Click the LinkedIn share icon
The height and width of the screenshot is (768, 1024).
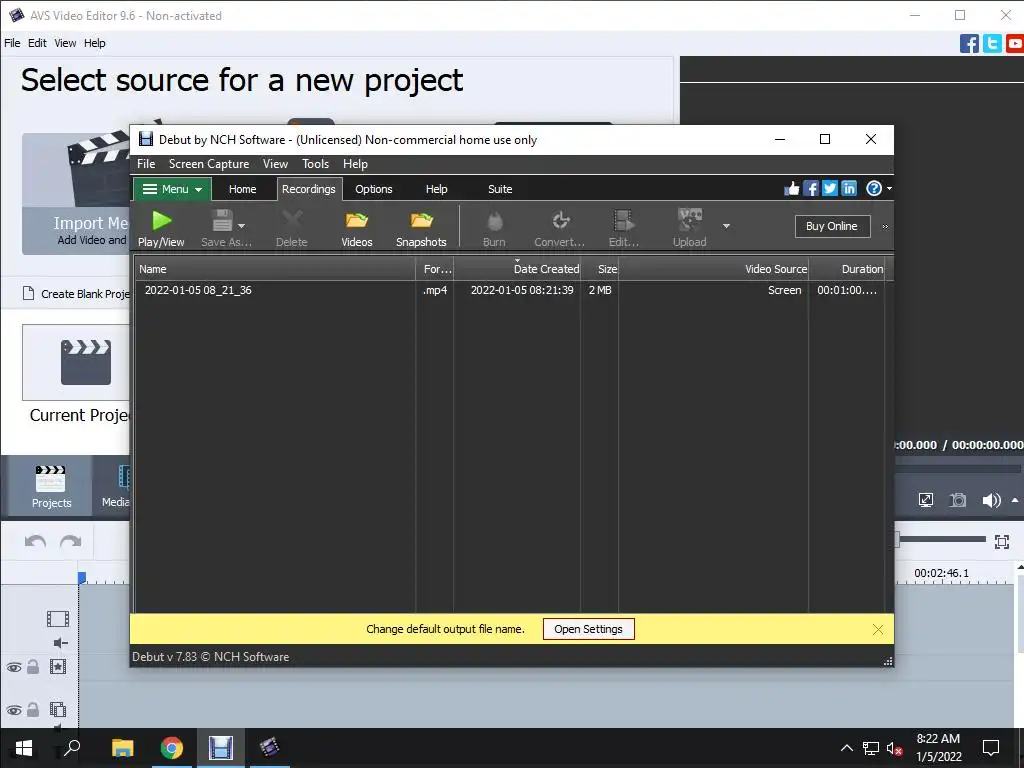tap(848, 189)
